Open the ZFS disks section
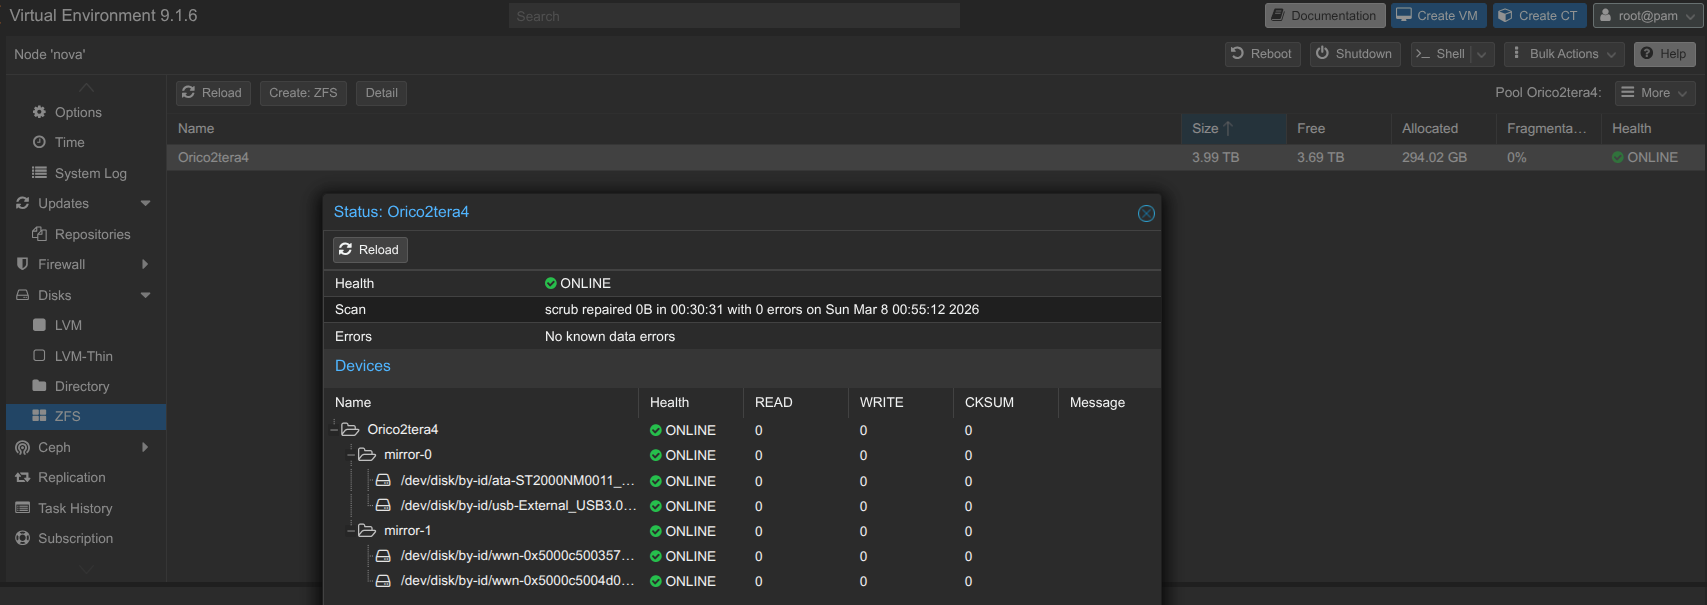 67,416
